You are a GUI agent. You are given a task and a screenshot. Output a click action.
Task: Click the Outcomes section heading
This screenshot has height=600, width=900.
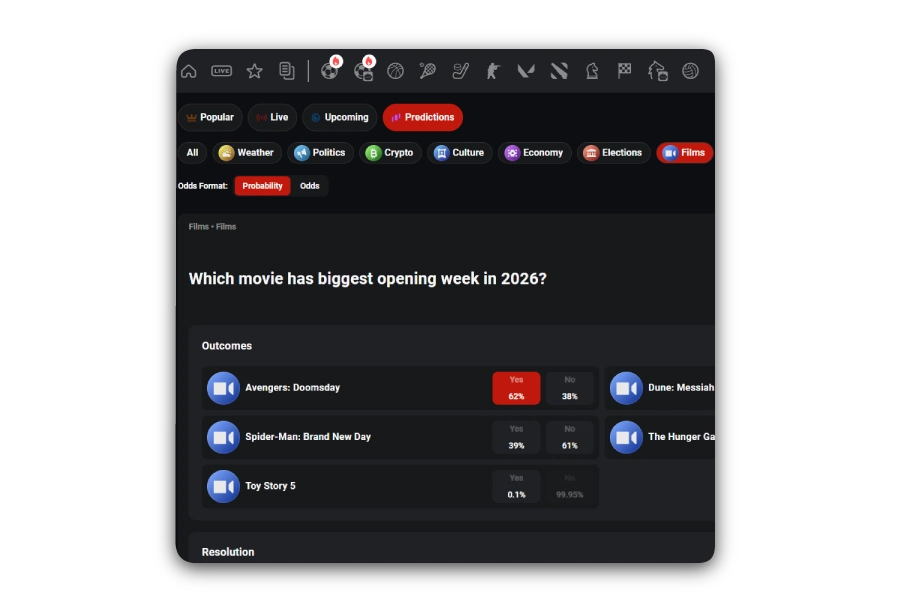coord(227,346)
